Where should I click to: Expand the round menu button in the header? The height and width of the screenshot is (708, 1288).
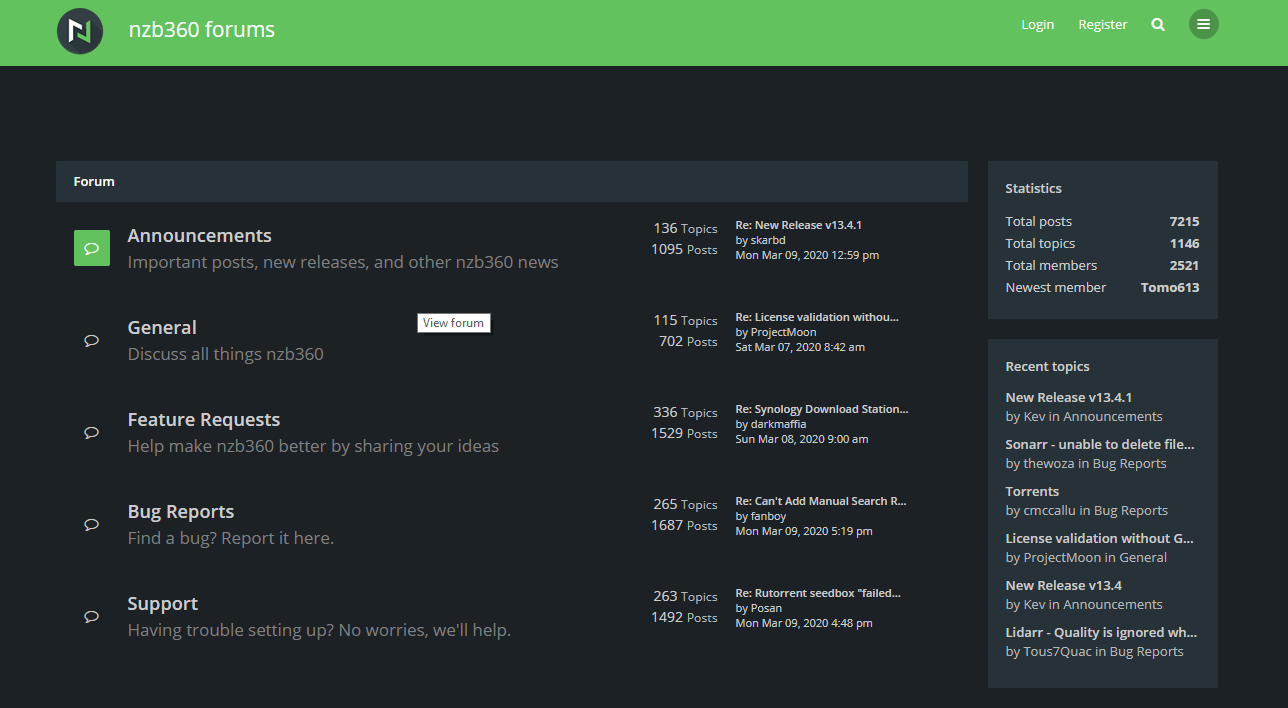pos(1203,24)
